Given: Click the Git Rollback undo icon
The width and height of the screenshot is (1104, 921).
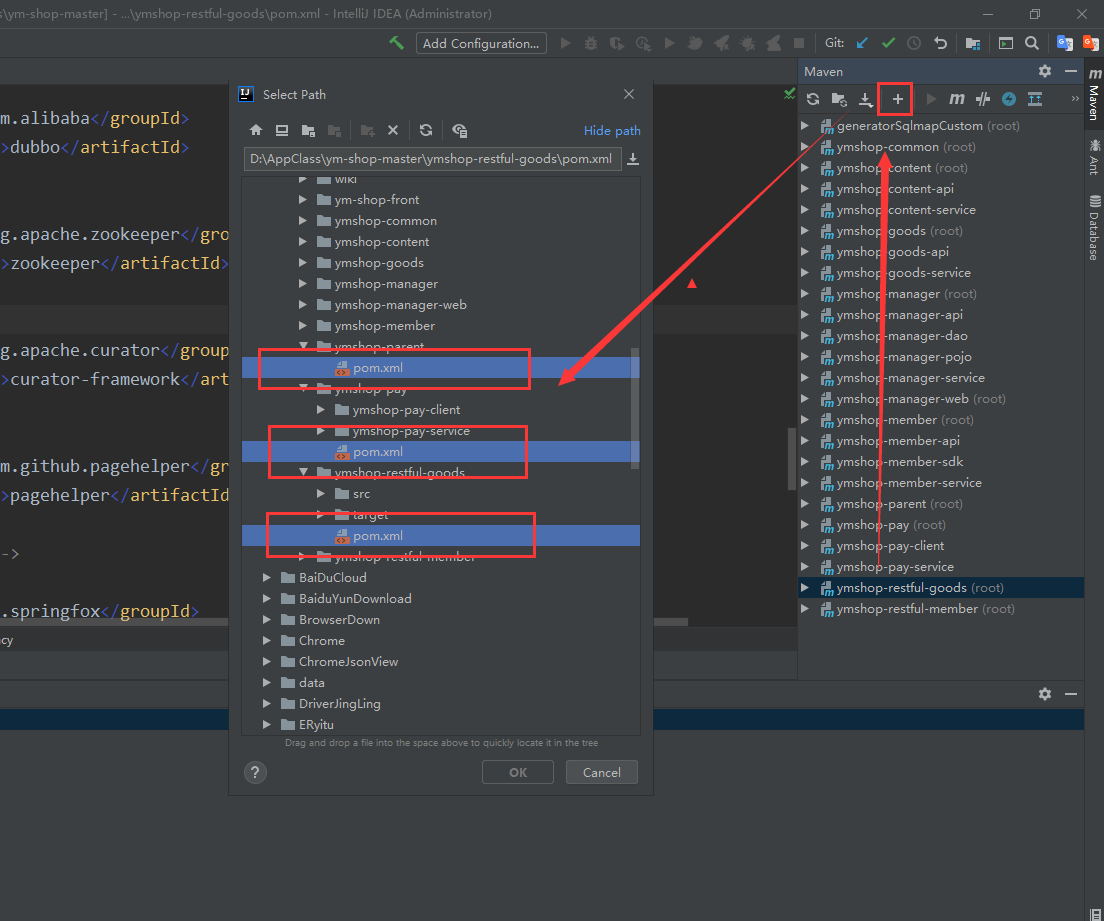Looking at the screenshot, I should (940, 43).
